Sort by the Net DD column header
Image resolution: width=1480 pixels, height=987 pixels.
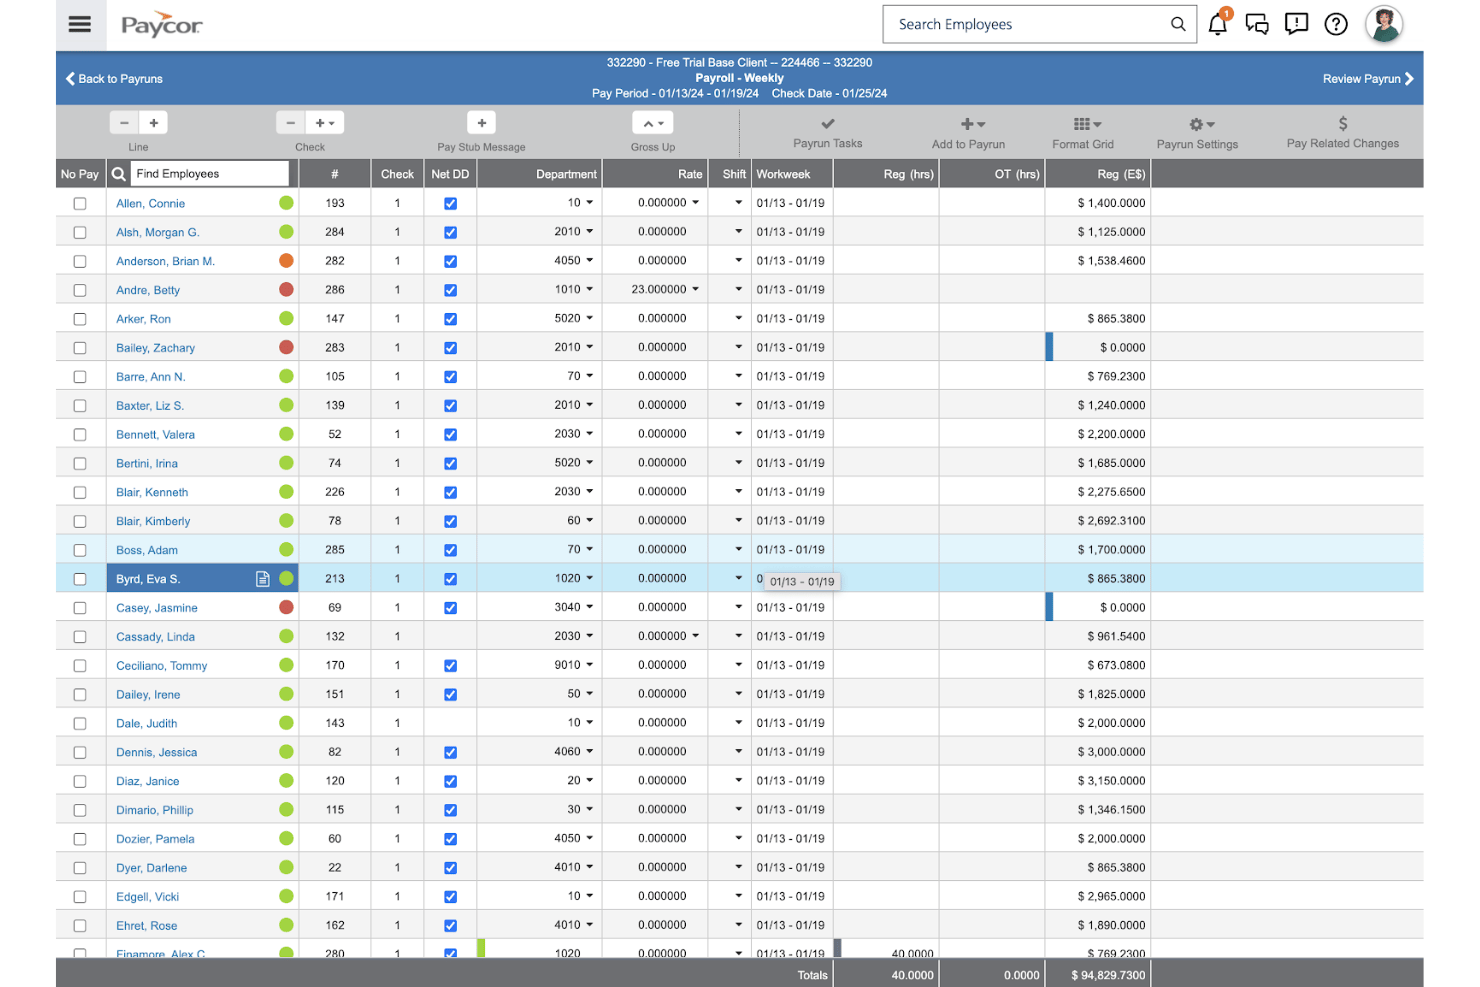tap(450, 174)
